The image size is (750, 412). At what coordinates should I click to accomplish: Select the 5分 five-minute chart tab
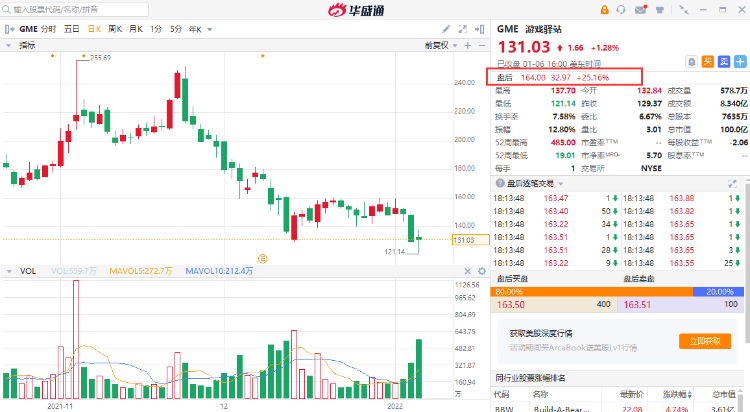point(176,29)
